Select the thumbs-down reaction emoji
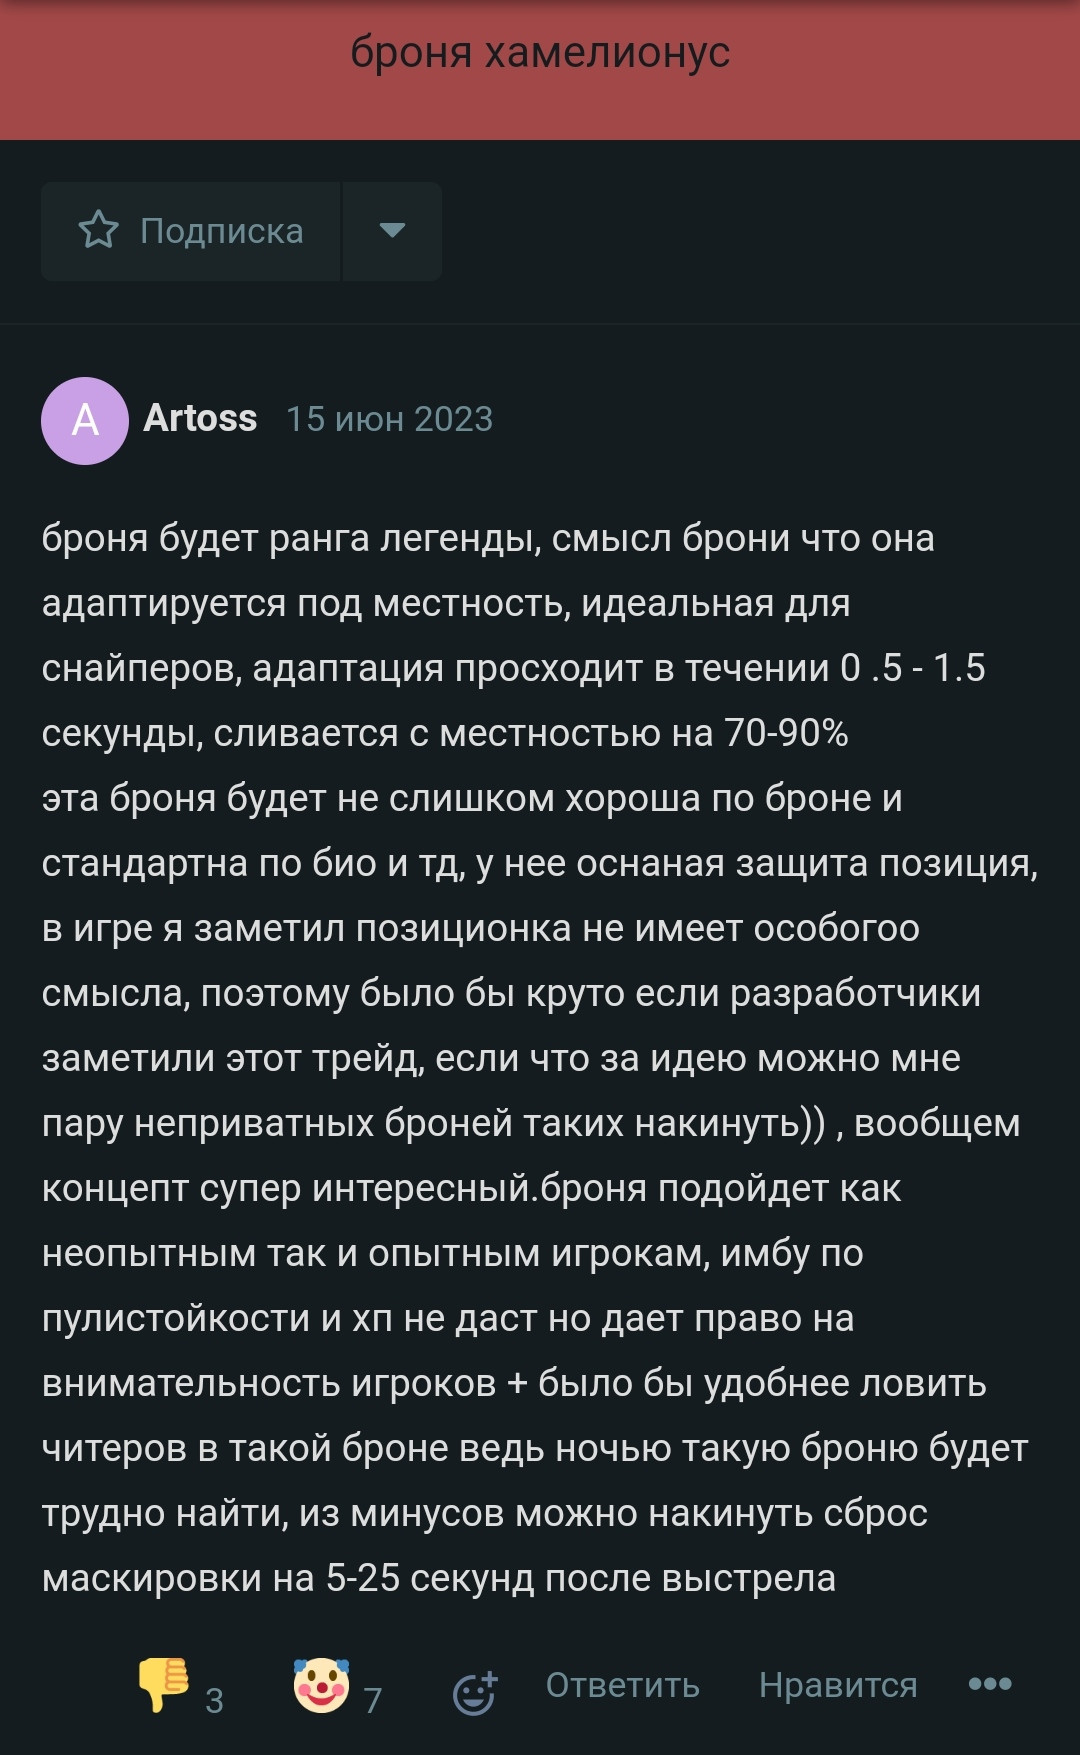The image size is (1080, 1755). pos(163,1685)
